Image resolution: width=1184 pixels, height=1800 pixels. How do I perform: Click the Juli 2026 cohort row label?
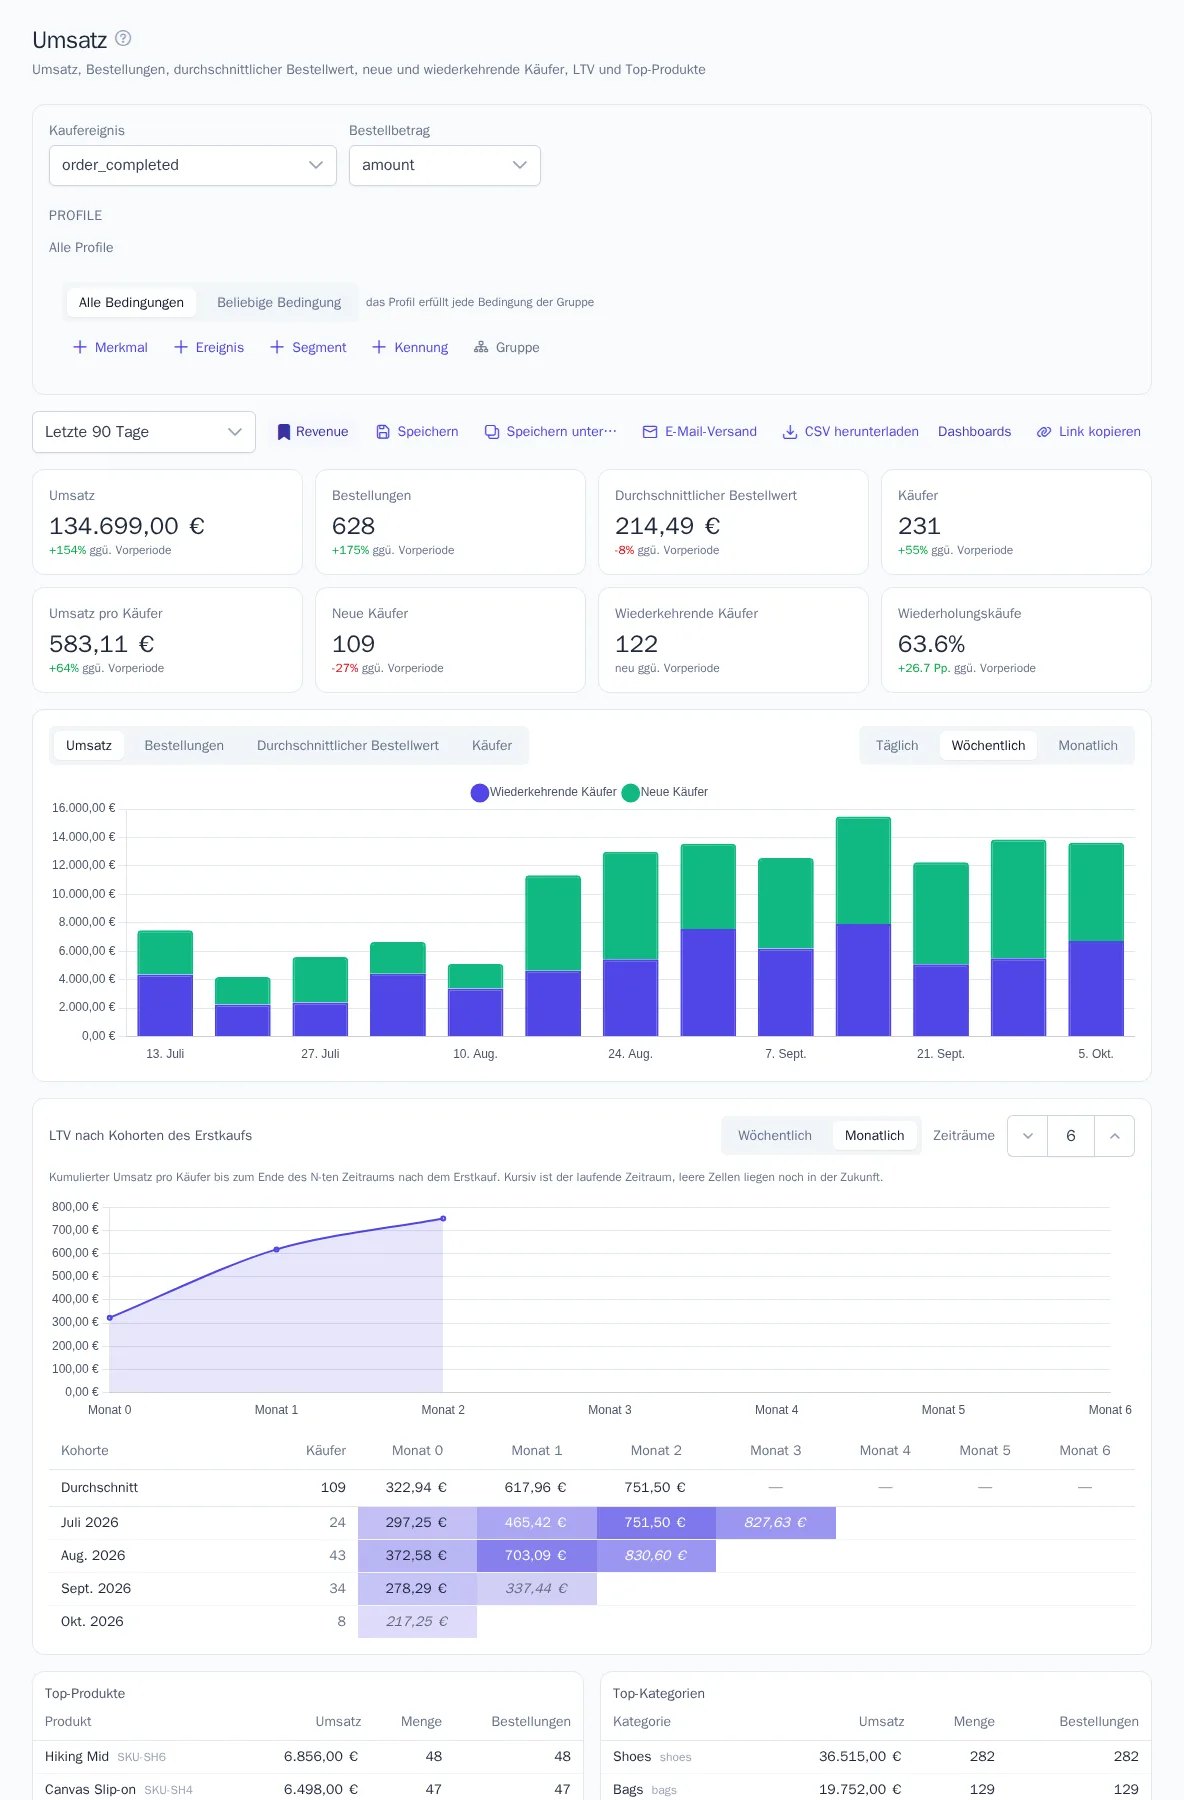[x=90, y=1522]
